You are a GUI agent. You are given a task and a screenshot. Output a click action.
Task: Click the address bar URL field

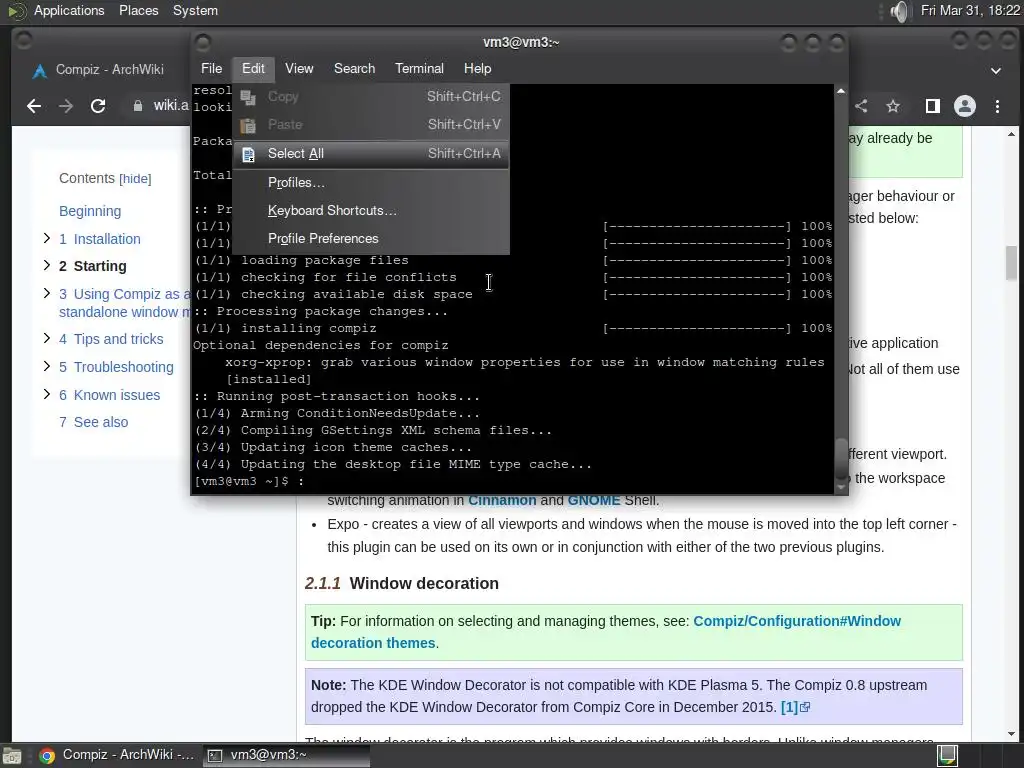click(171, 106)
